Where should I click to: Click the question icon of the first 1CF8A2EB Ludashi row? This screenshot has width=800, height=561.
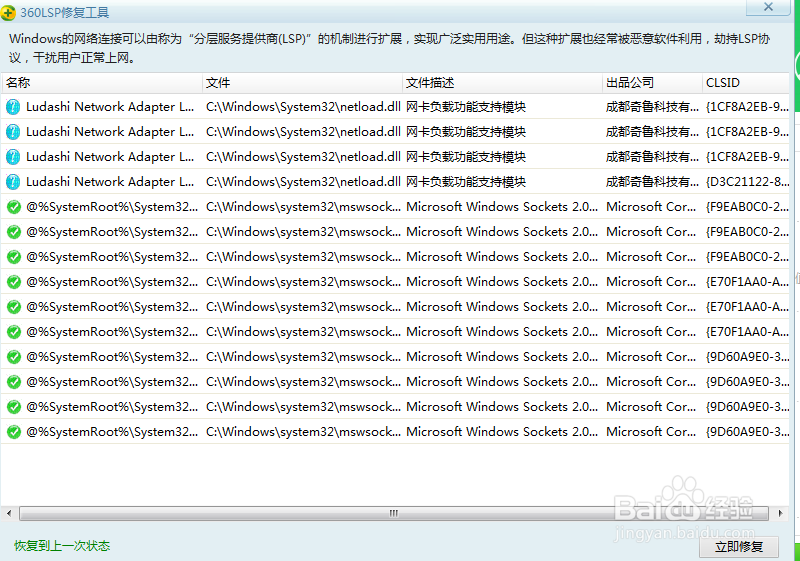13,107
